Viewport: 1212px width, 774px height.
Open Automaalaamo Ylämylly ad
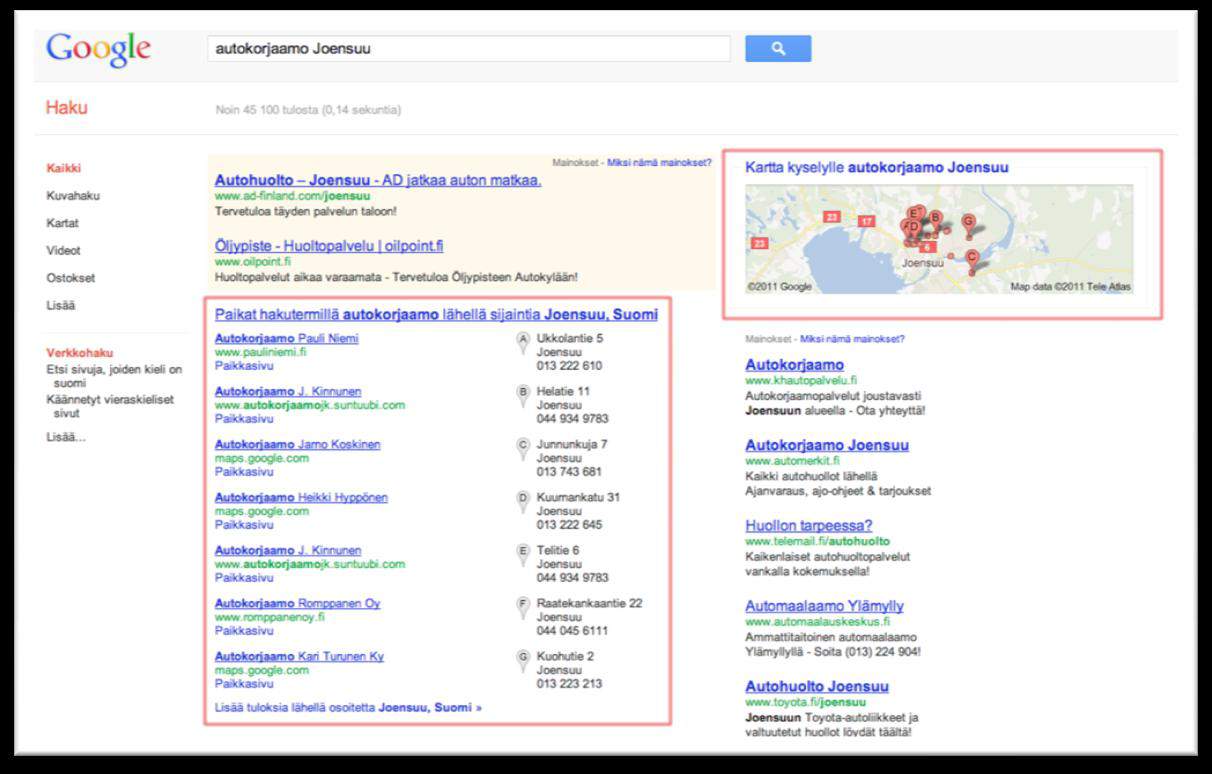click(x=824, y=606)
